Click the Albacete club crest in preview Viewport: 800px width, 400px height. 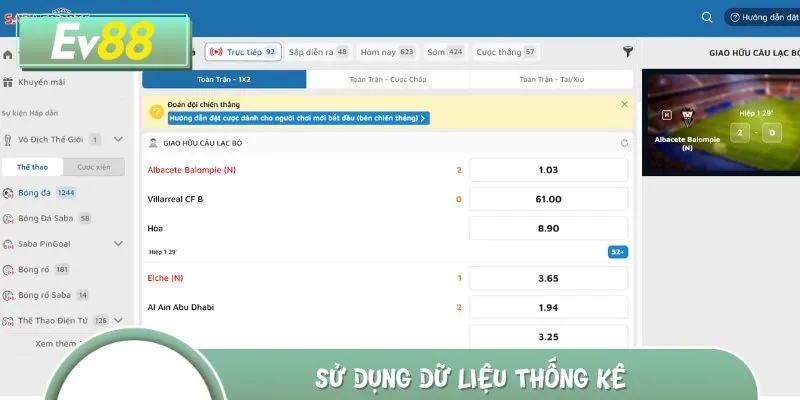point(687,116)
